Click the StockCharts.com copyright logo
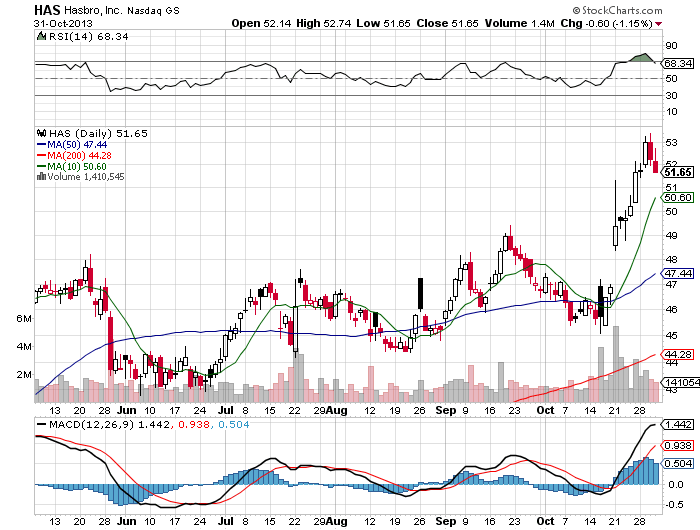Image resolution: width=700 pixels, height=530 pixels. (617, 10)
